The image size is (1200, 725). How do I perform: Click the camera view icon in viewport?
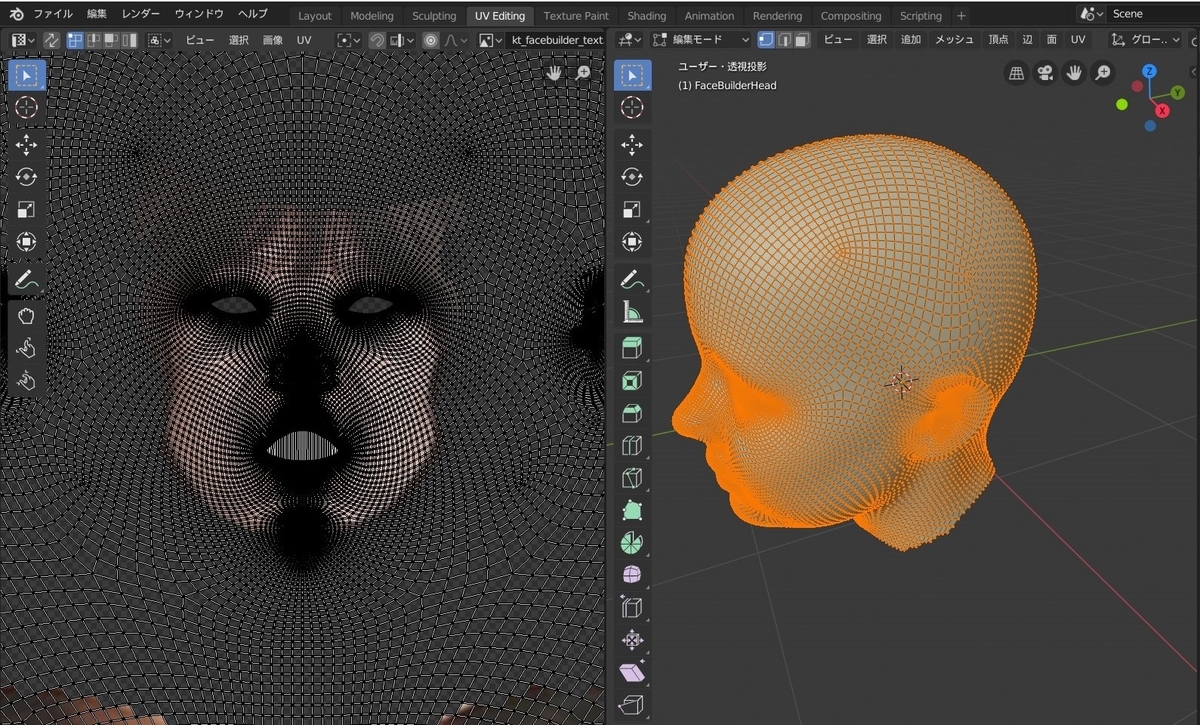coord(1045,73)
